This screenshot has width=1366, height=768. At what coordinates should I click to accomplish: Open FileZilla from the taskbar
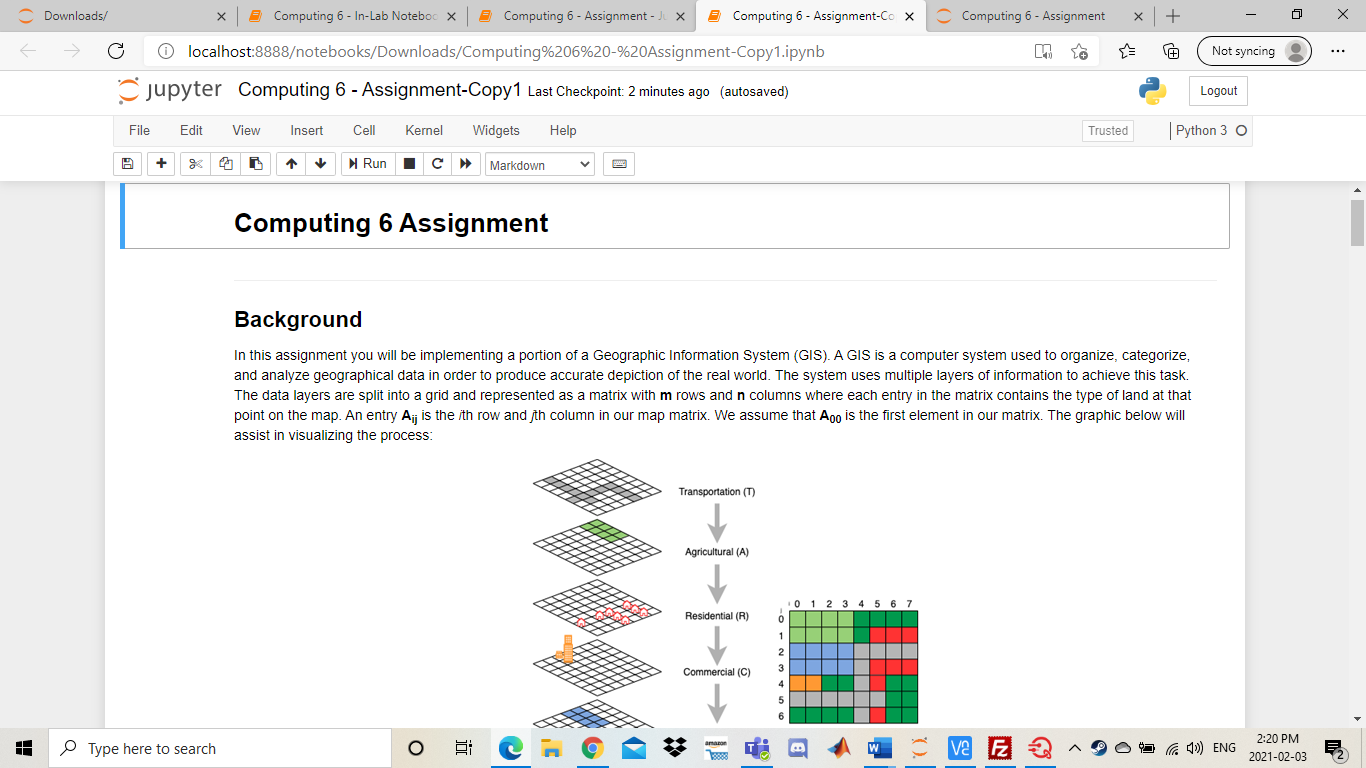point(999,747)
